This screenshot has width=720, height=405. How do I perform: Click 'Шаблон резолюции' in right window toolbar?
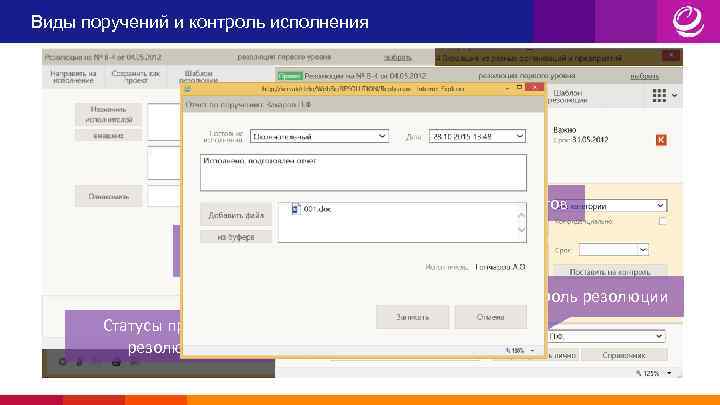(568, 96)
